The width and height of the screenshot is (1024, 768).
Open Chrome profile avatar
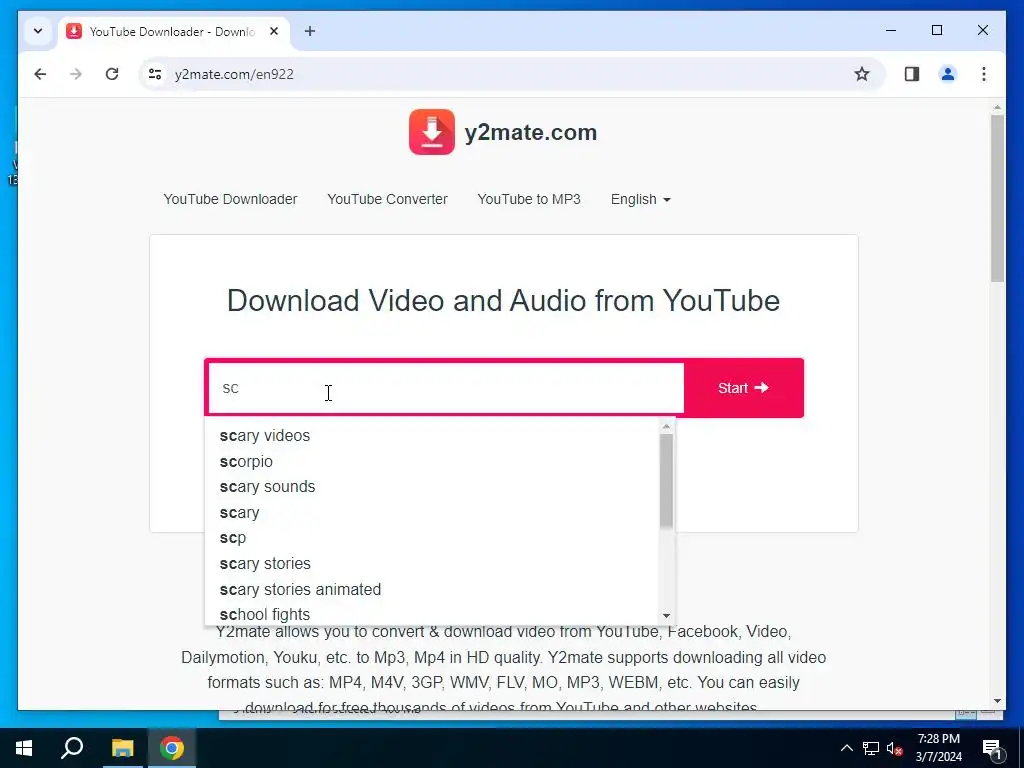click(x=948, y=74)
